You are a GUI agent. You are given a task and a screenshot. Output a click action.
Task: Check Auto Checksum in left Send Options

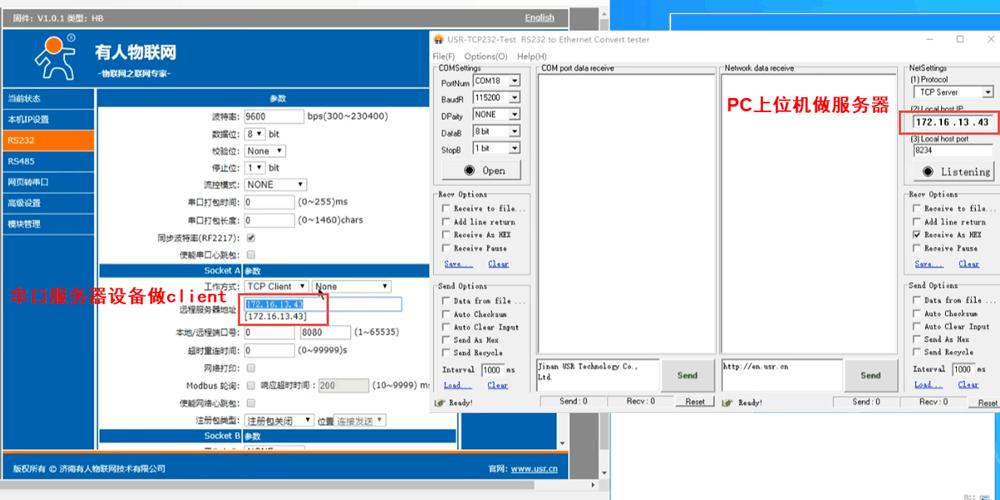446,314
